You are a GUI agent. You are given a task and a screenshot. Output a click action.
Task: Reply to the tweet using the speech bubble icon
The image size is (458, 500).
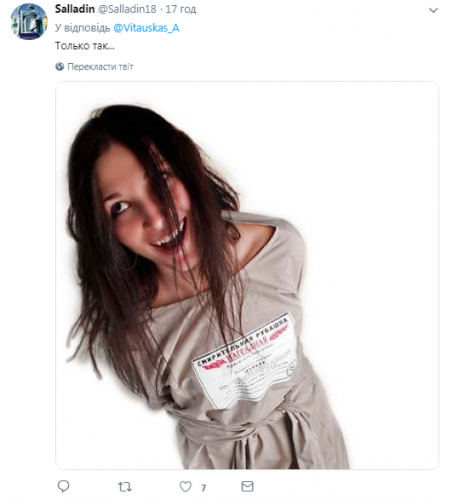pos(63,486)
